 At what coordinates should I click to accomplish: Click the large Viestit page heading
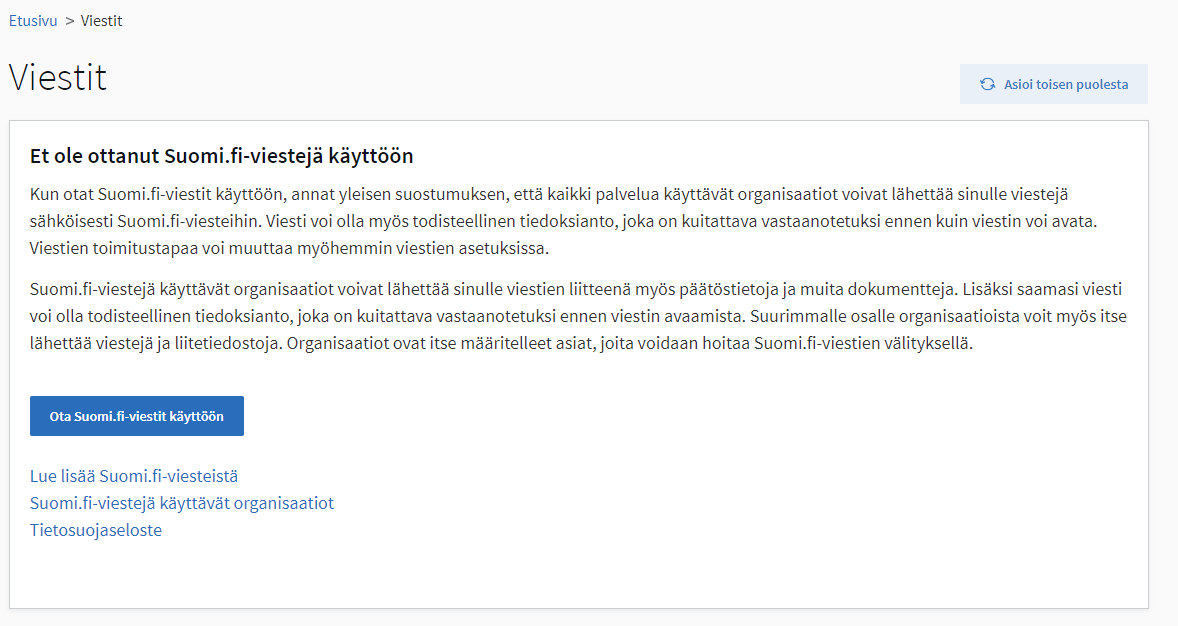click(x=58, y=77)
